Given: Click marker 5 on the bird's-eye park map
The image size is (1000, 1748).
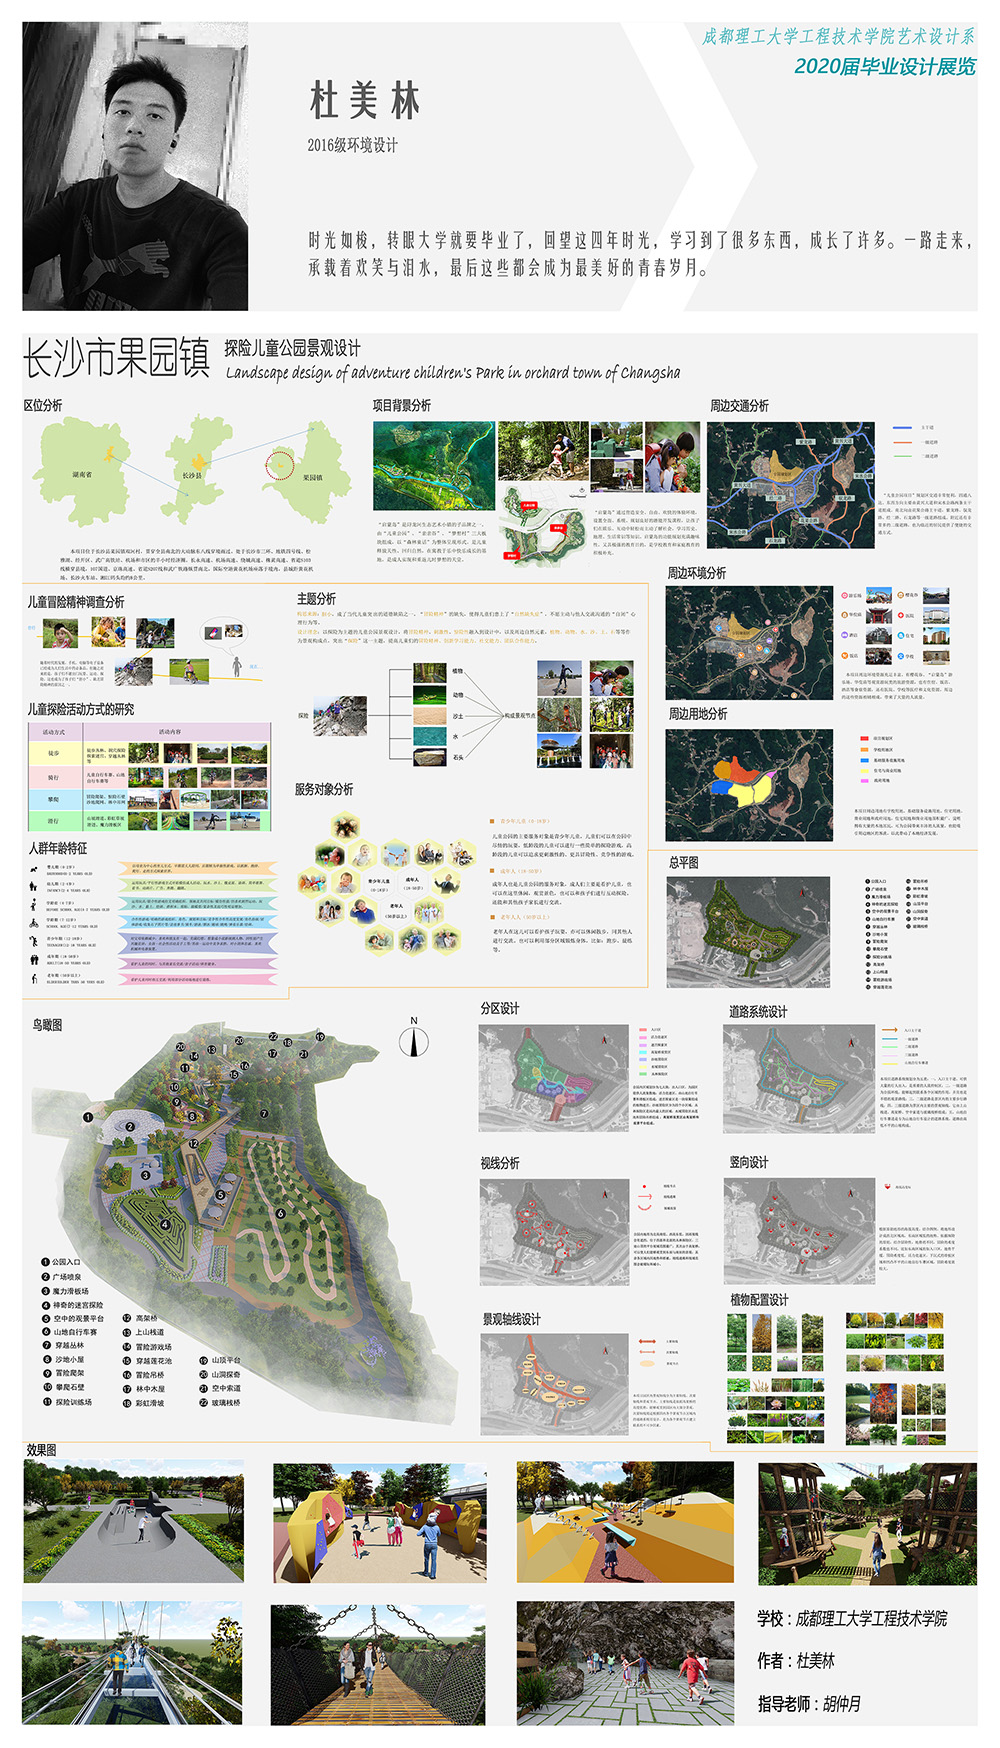Looking at the screenshot, I should [221, 1194].
